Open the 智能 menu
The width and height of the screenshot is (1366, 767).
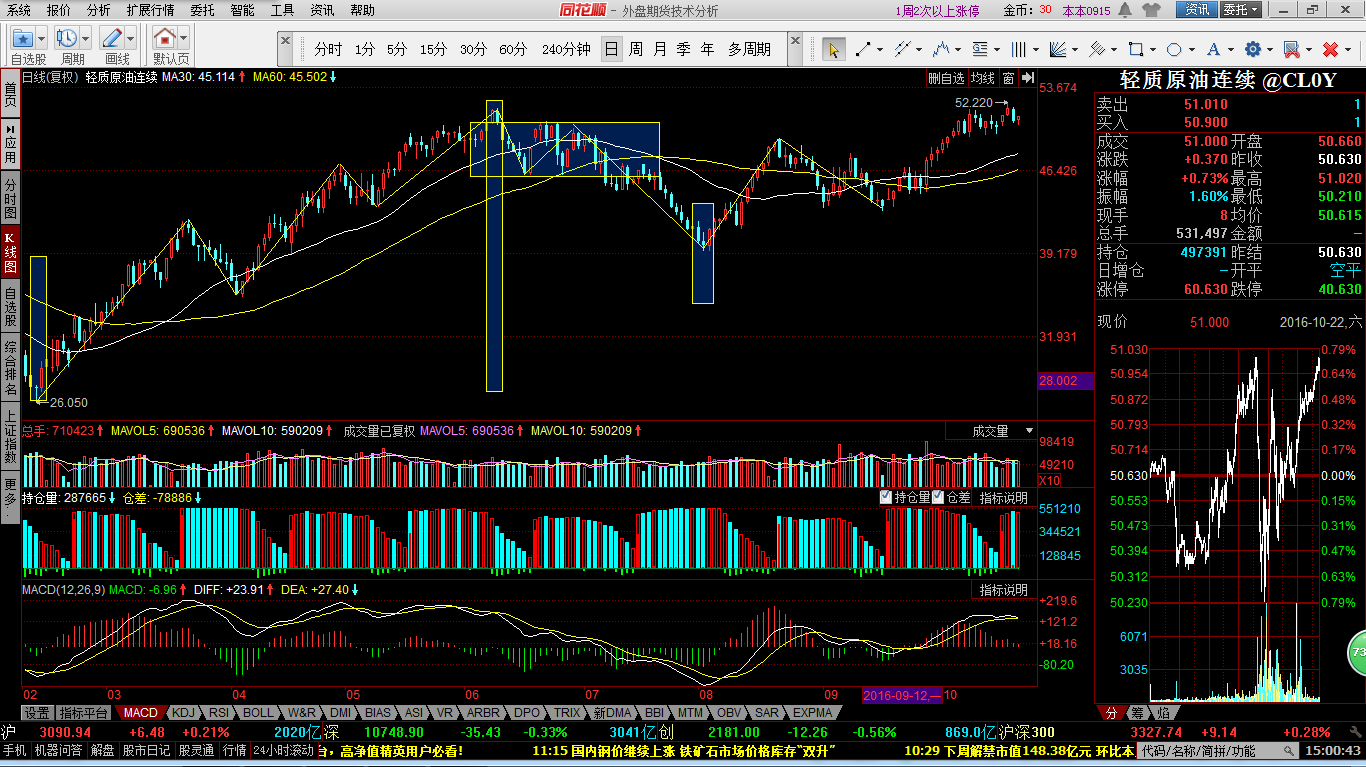click(242, 10)
